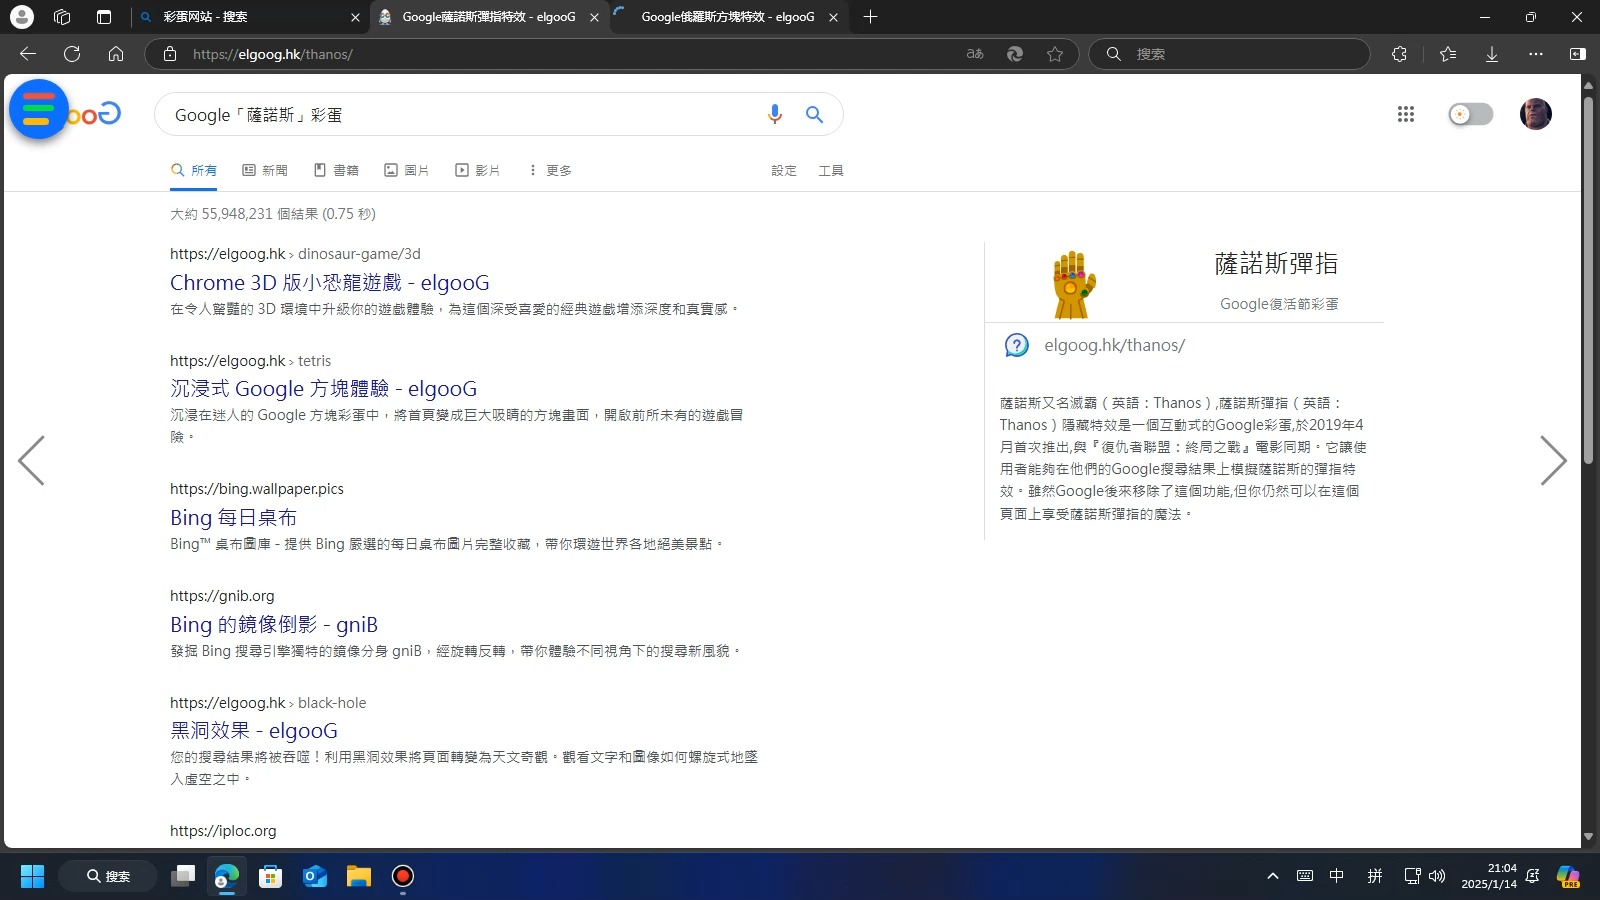Open the read aloud icon in address bar

pos(975,54)
